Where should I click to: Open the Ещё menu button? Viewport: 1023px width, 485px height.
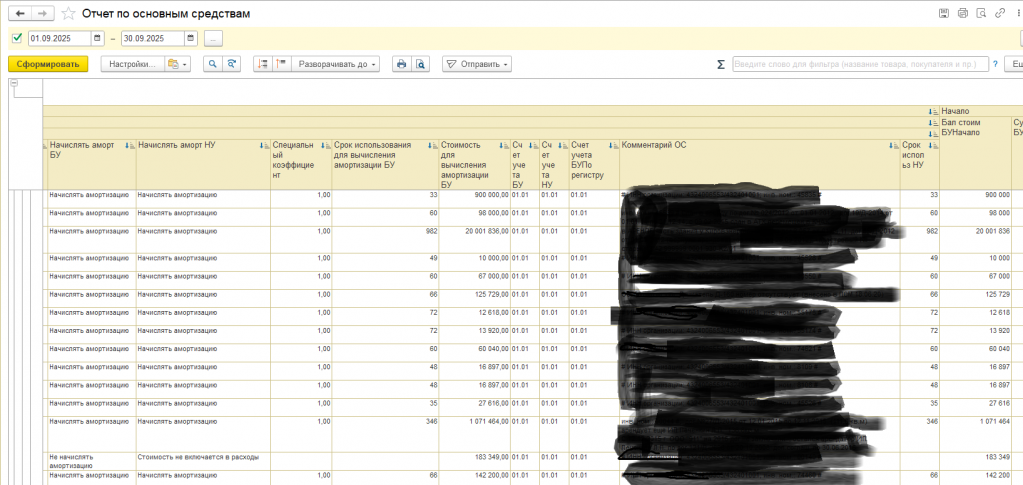click(x=1013, y=65)
